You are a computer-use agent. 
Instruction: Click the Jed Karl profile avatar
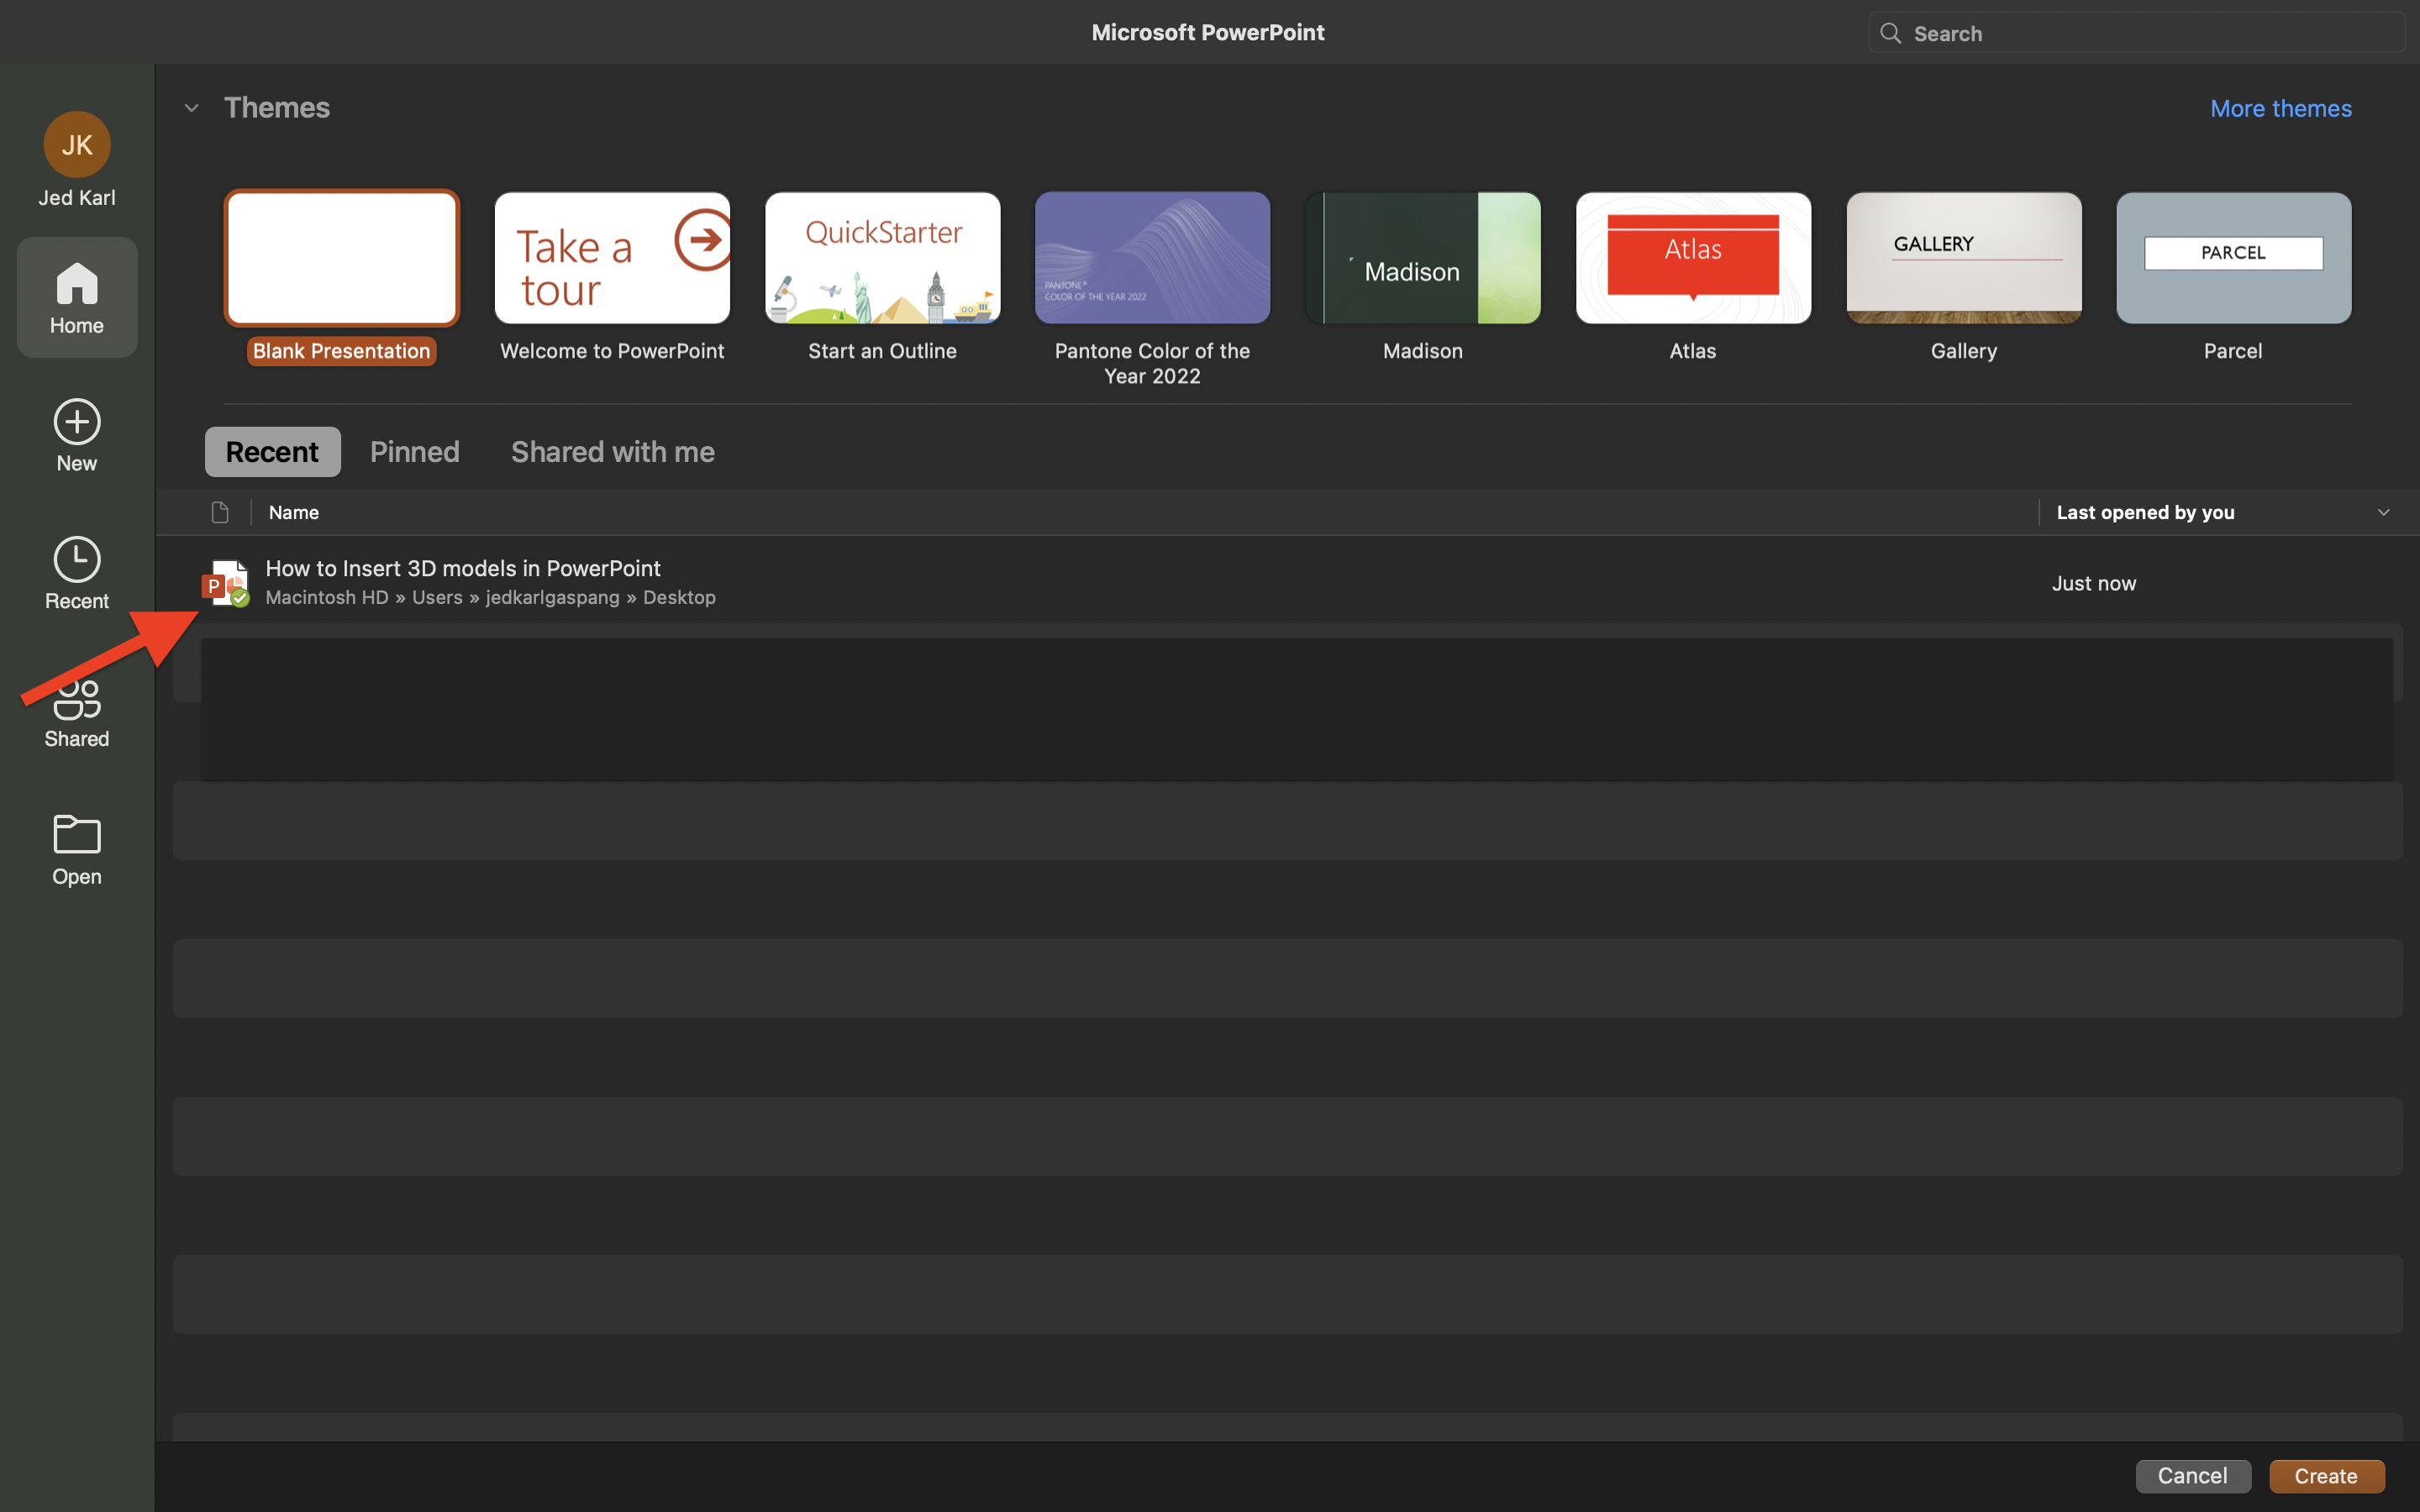[x=76, y=144]
